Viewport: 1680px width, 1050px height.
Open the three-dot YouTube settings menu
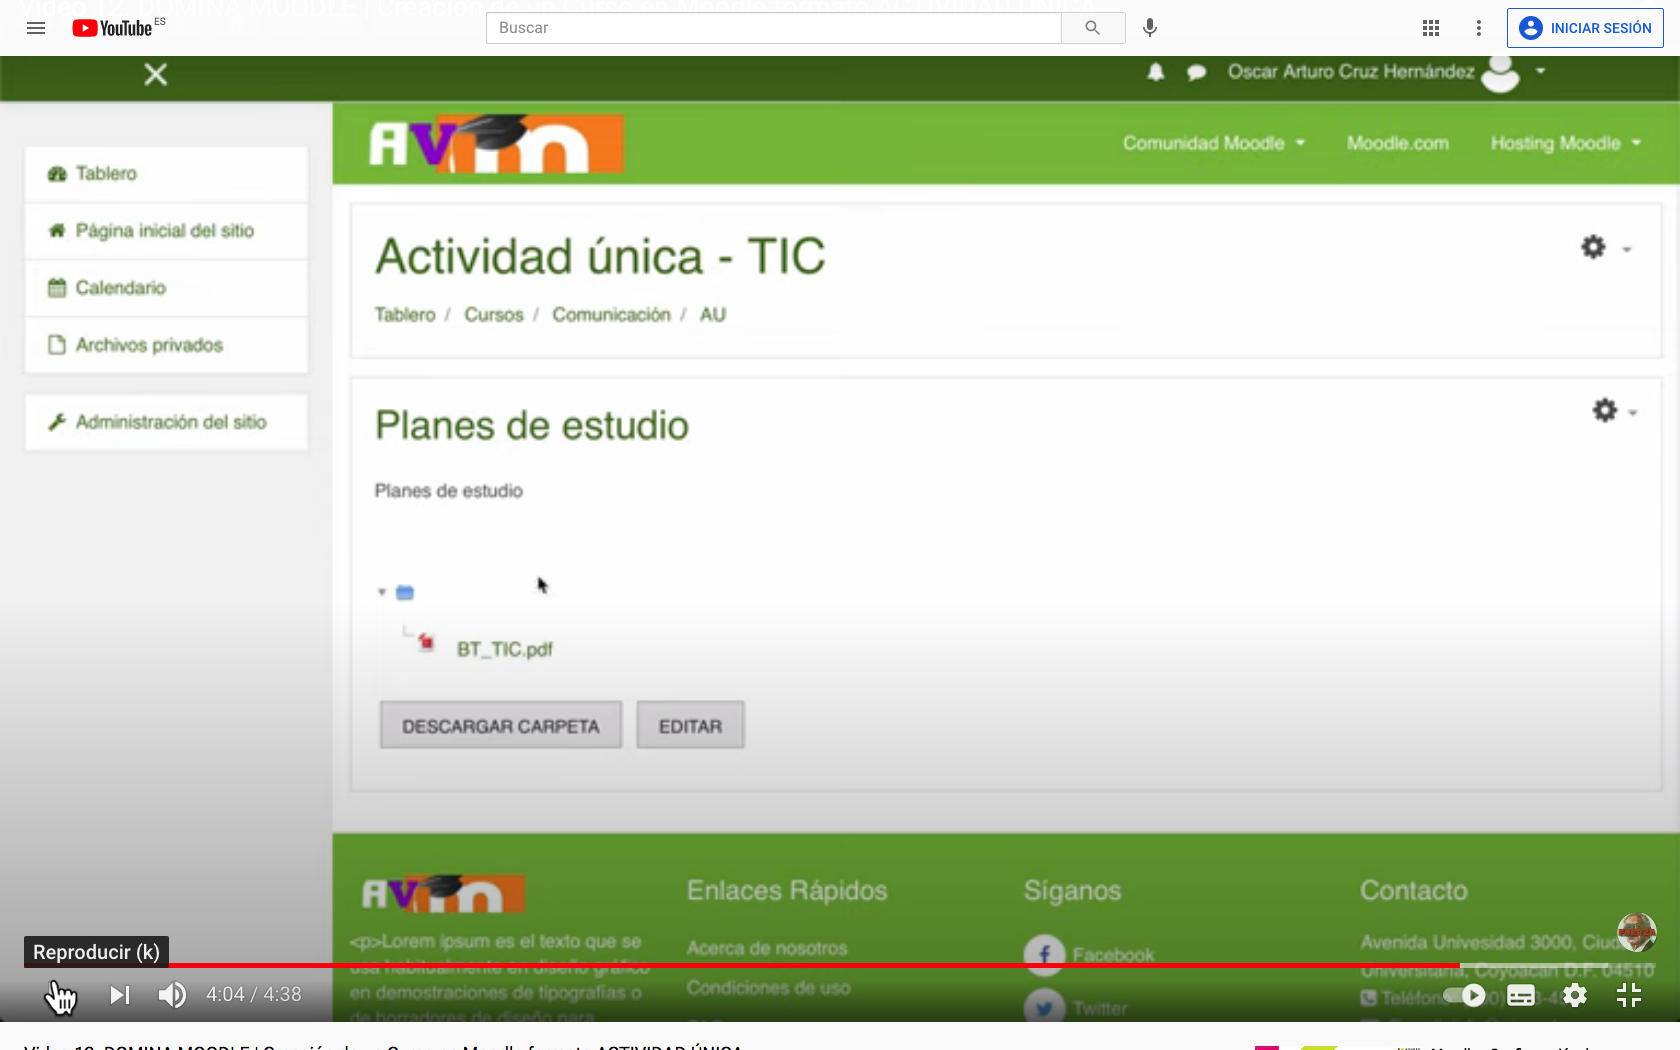1479,28
